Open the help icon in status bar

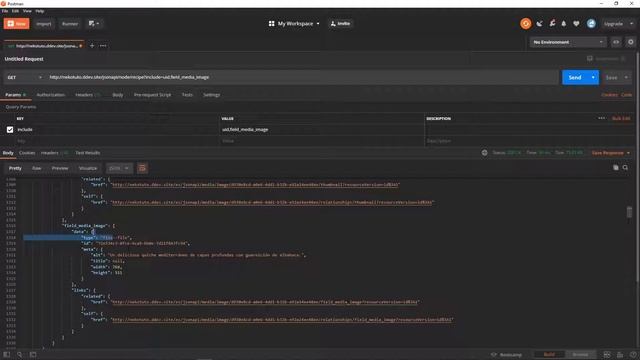click(633, 355)
